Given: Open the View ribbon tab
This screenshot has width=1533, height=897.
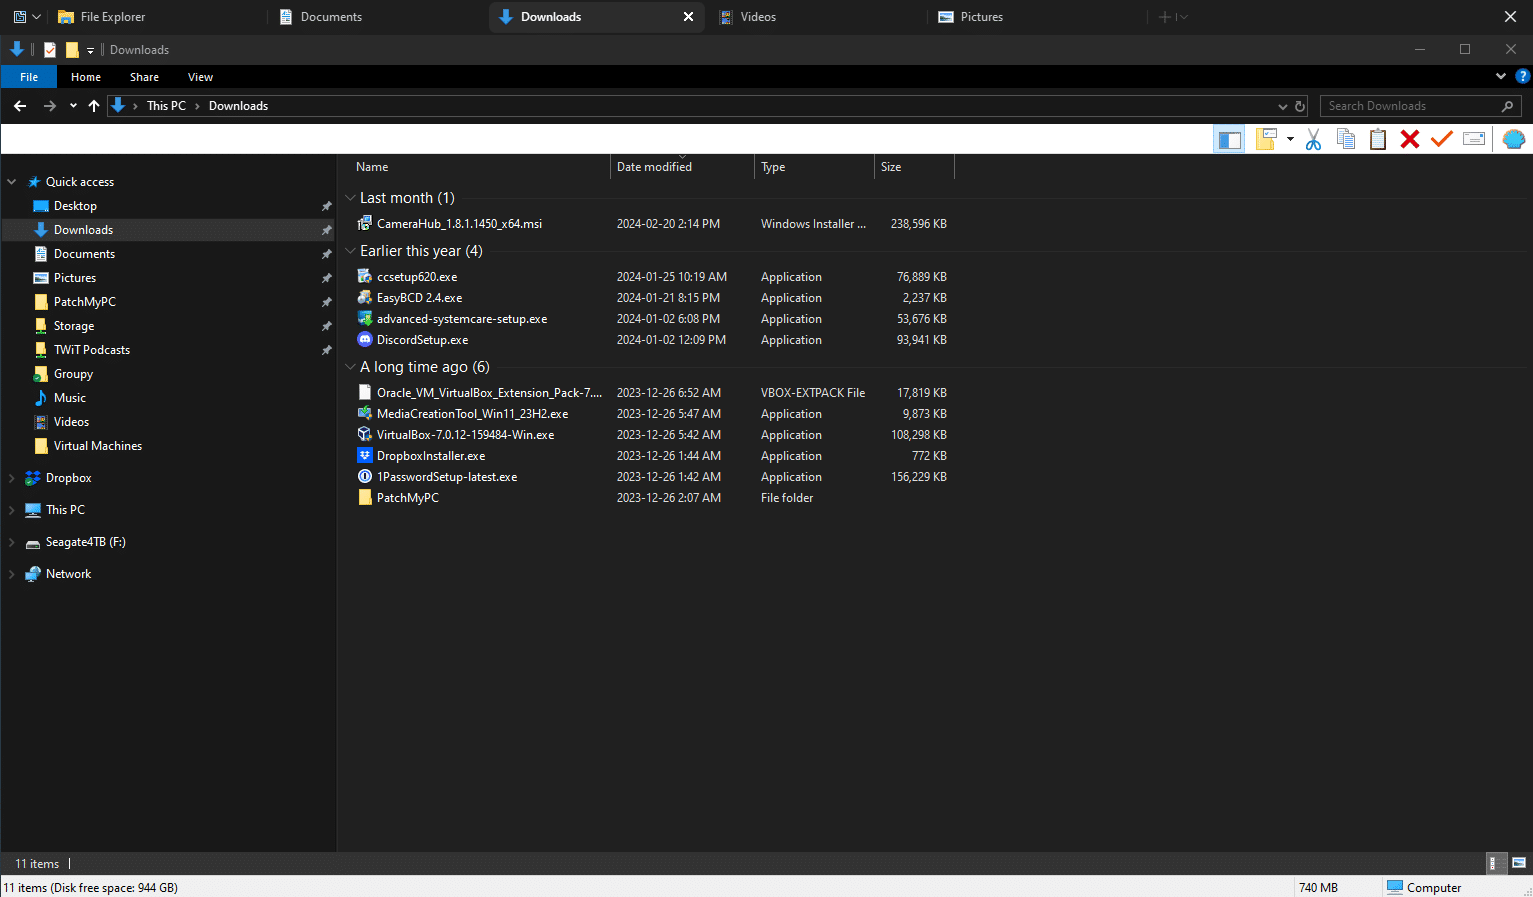Looking at the screenshot, I should click(200, 77).
